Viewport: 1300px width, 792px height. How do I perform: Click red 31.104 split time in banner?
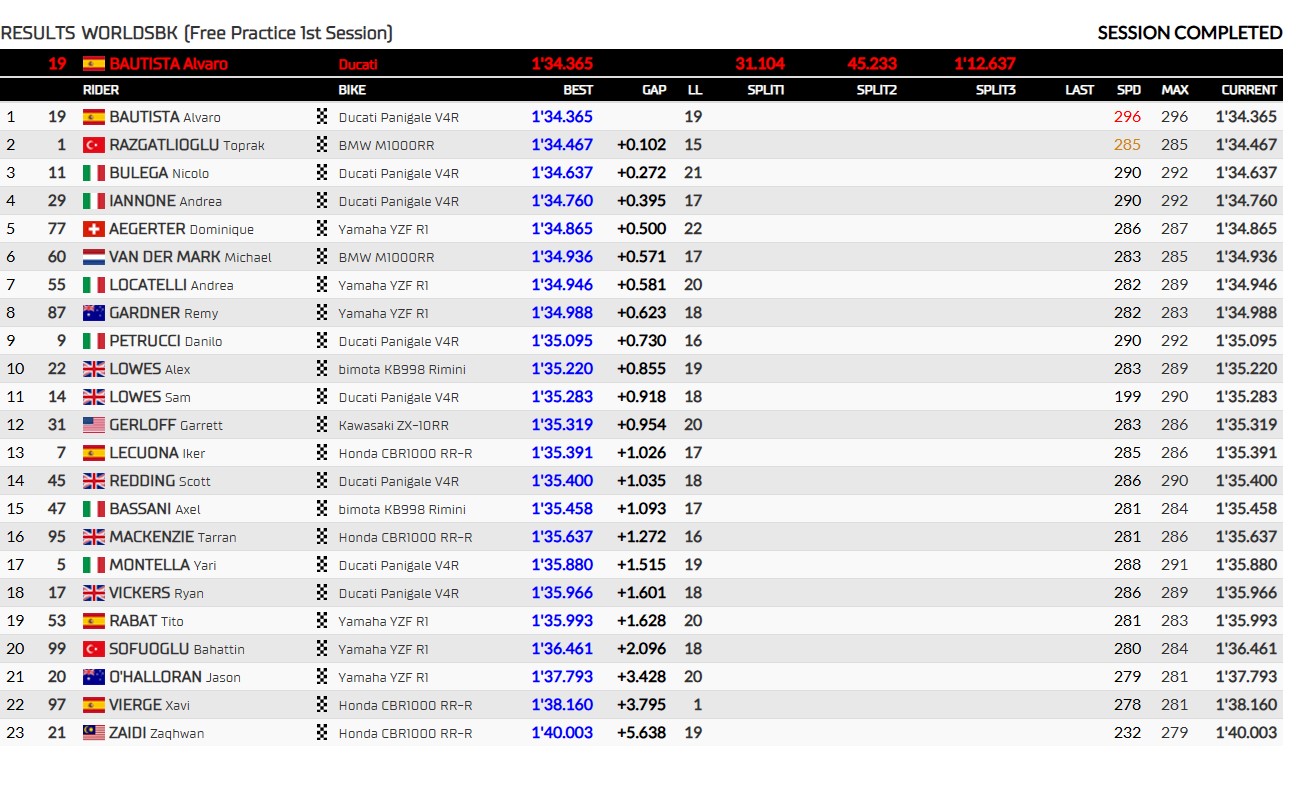[x=760, y=63]
